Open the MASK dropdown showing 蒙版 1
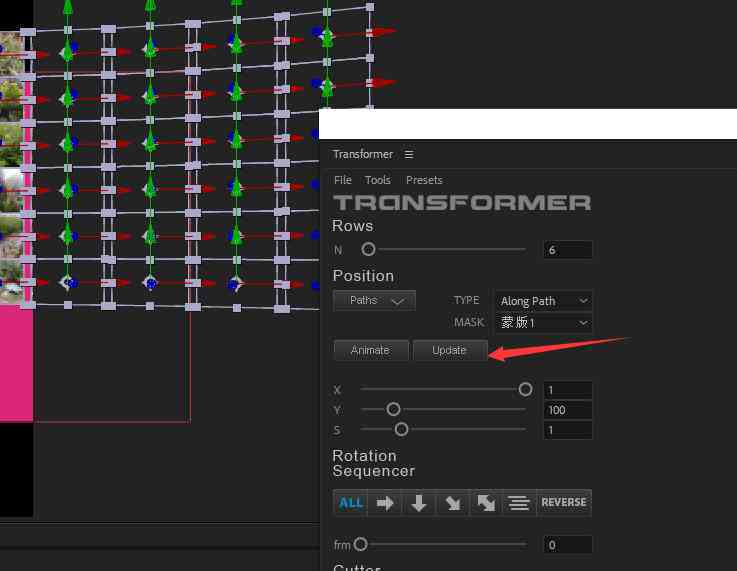The height and width of the screenshot is (571, 737). (x=543, y=322)
